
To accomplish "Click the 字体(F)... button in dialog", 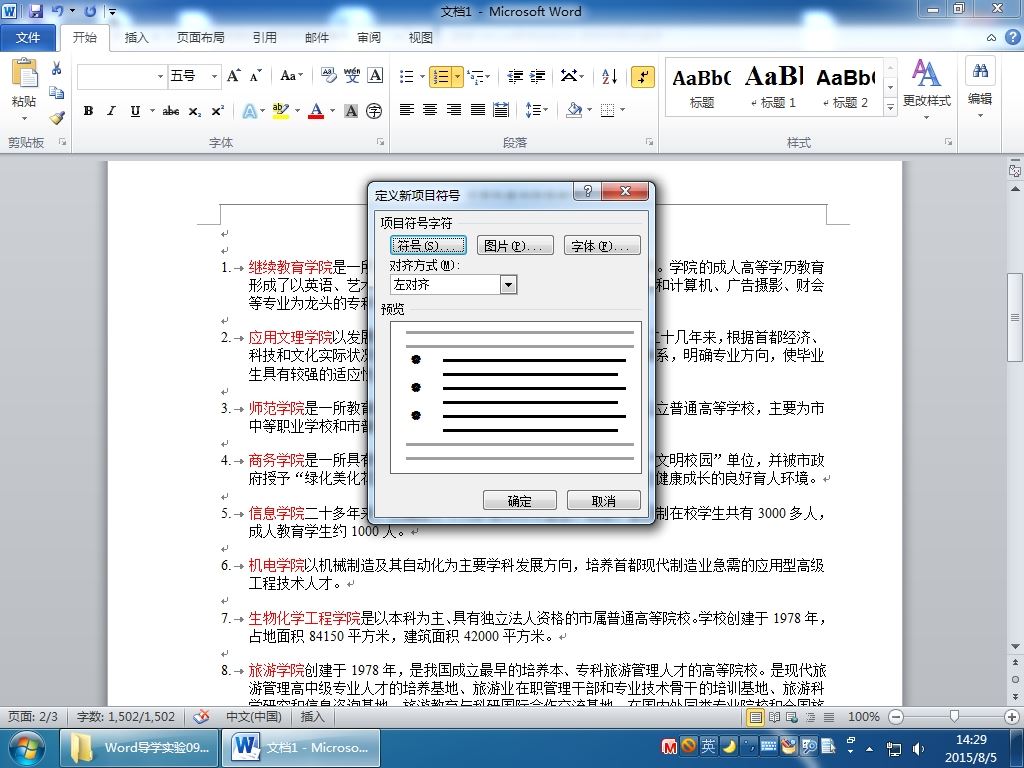I will (x=602, y=246).
